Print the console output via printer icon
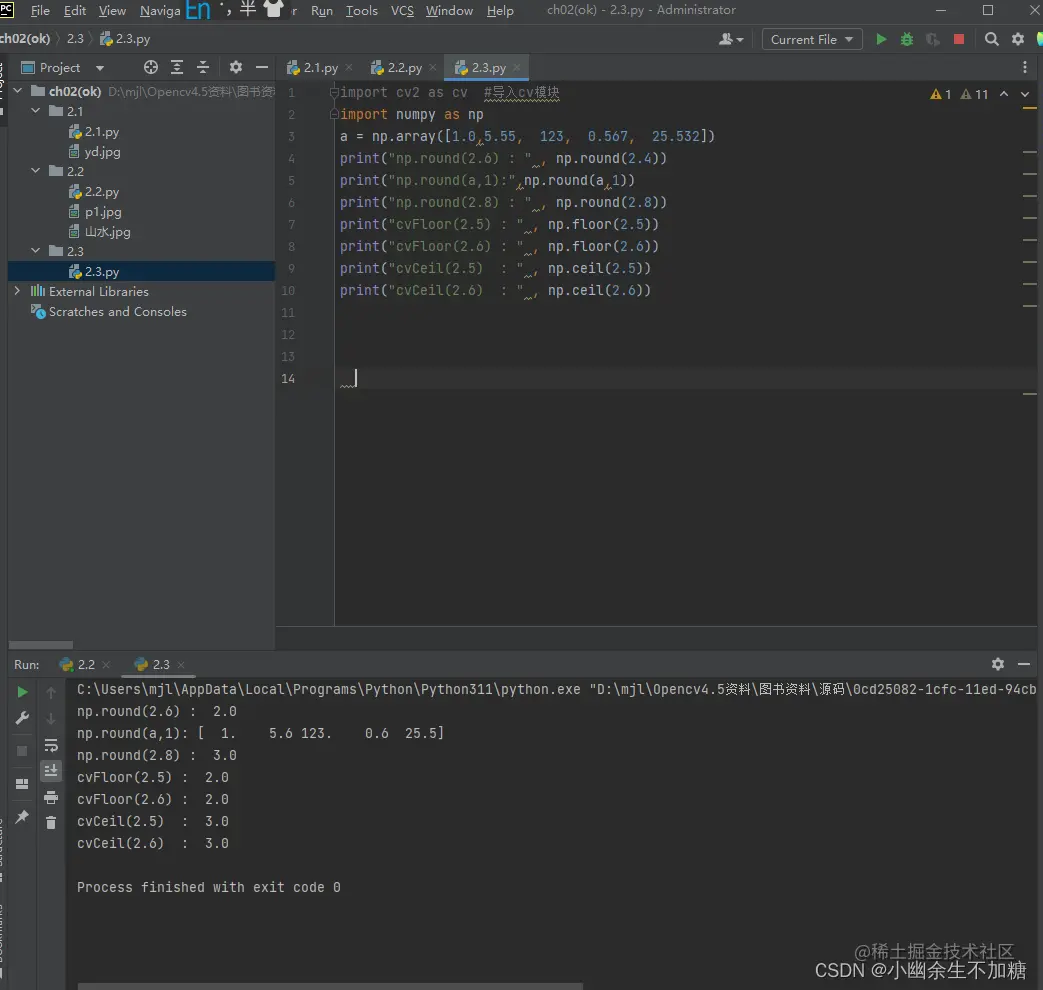This screenshot has width=1043, height=990. coord(51,797)
